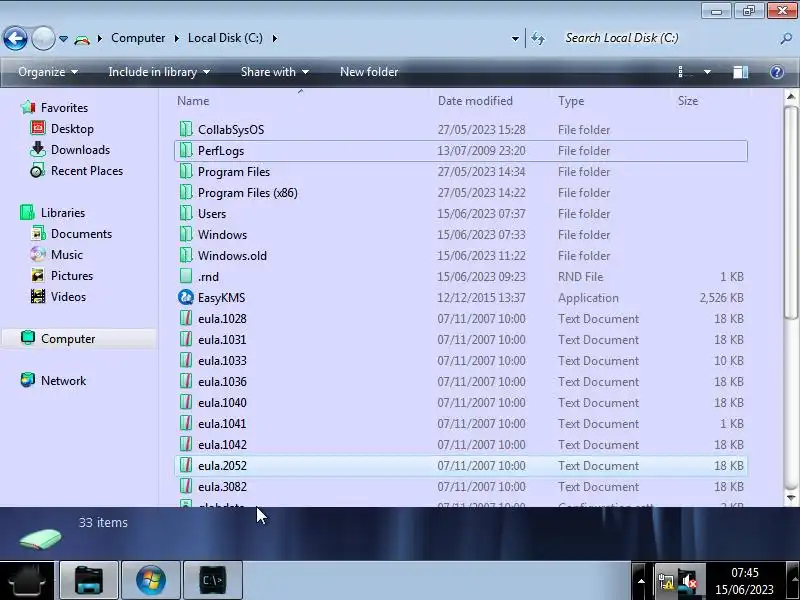Click the vertical scrollbar thumb
The width and height of the screenshot is (800, 600).
[x=791, y=213]
